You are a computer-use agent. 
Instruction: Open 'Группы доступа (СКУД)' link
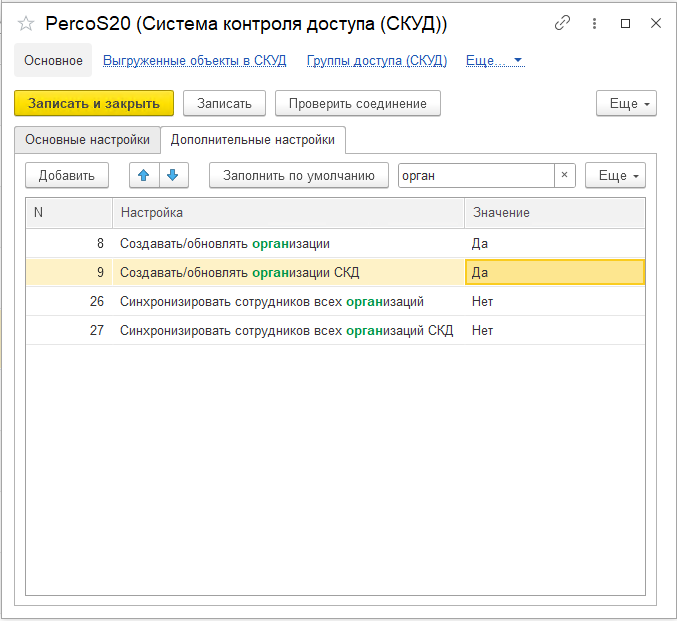point(376,61)
